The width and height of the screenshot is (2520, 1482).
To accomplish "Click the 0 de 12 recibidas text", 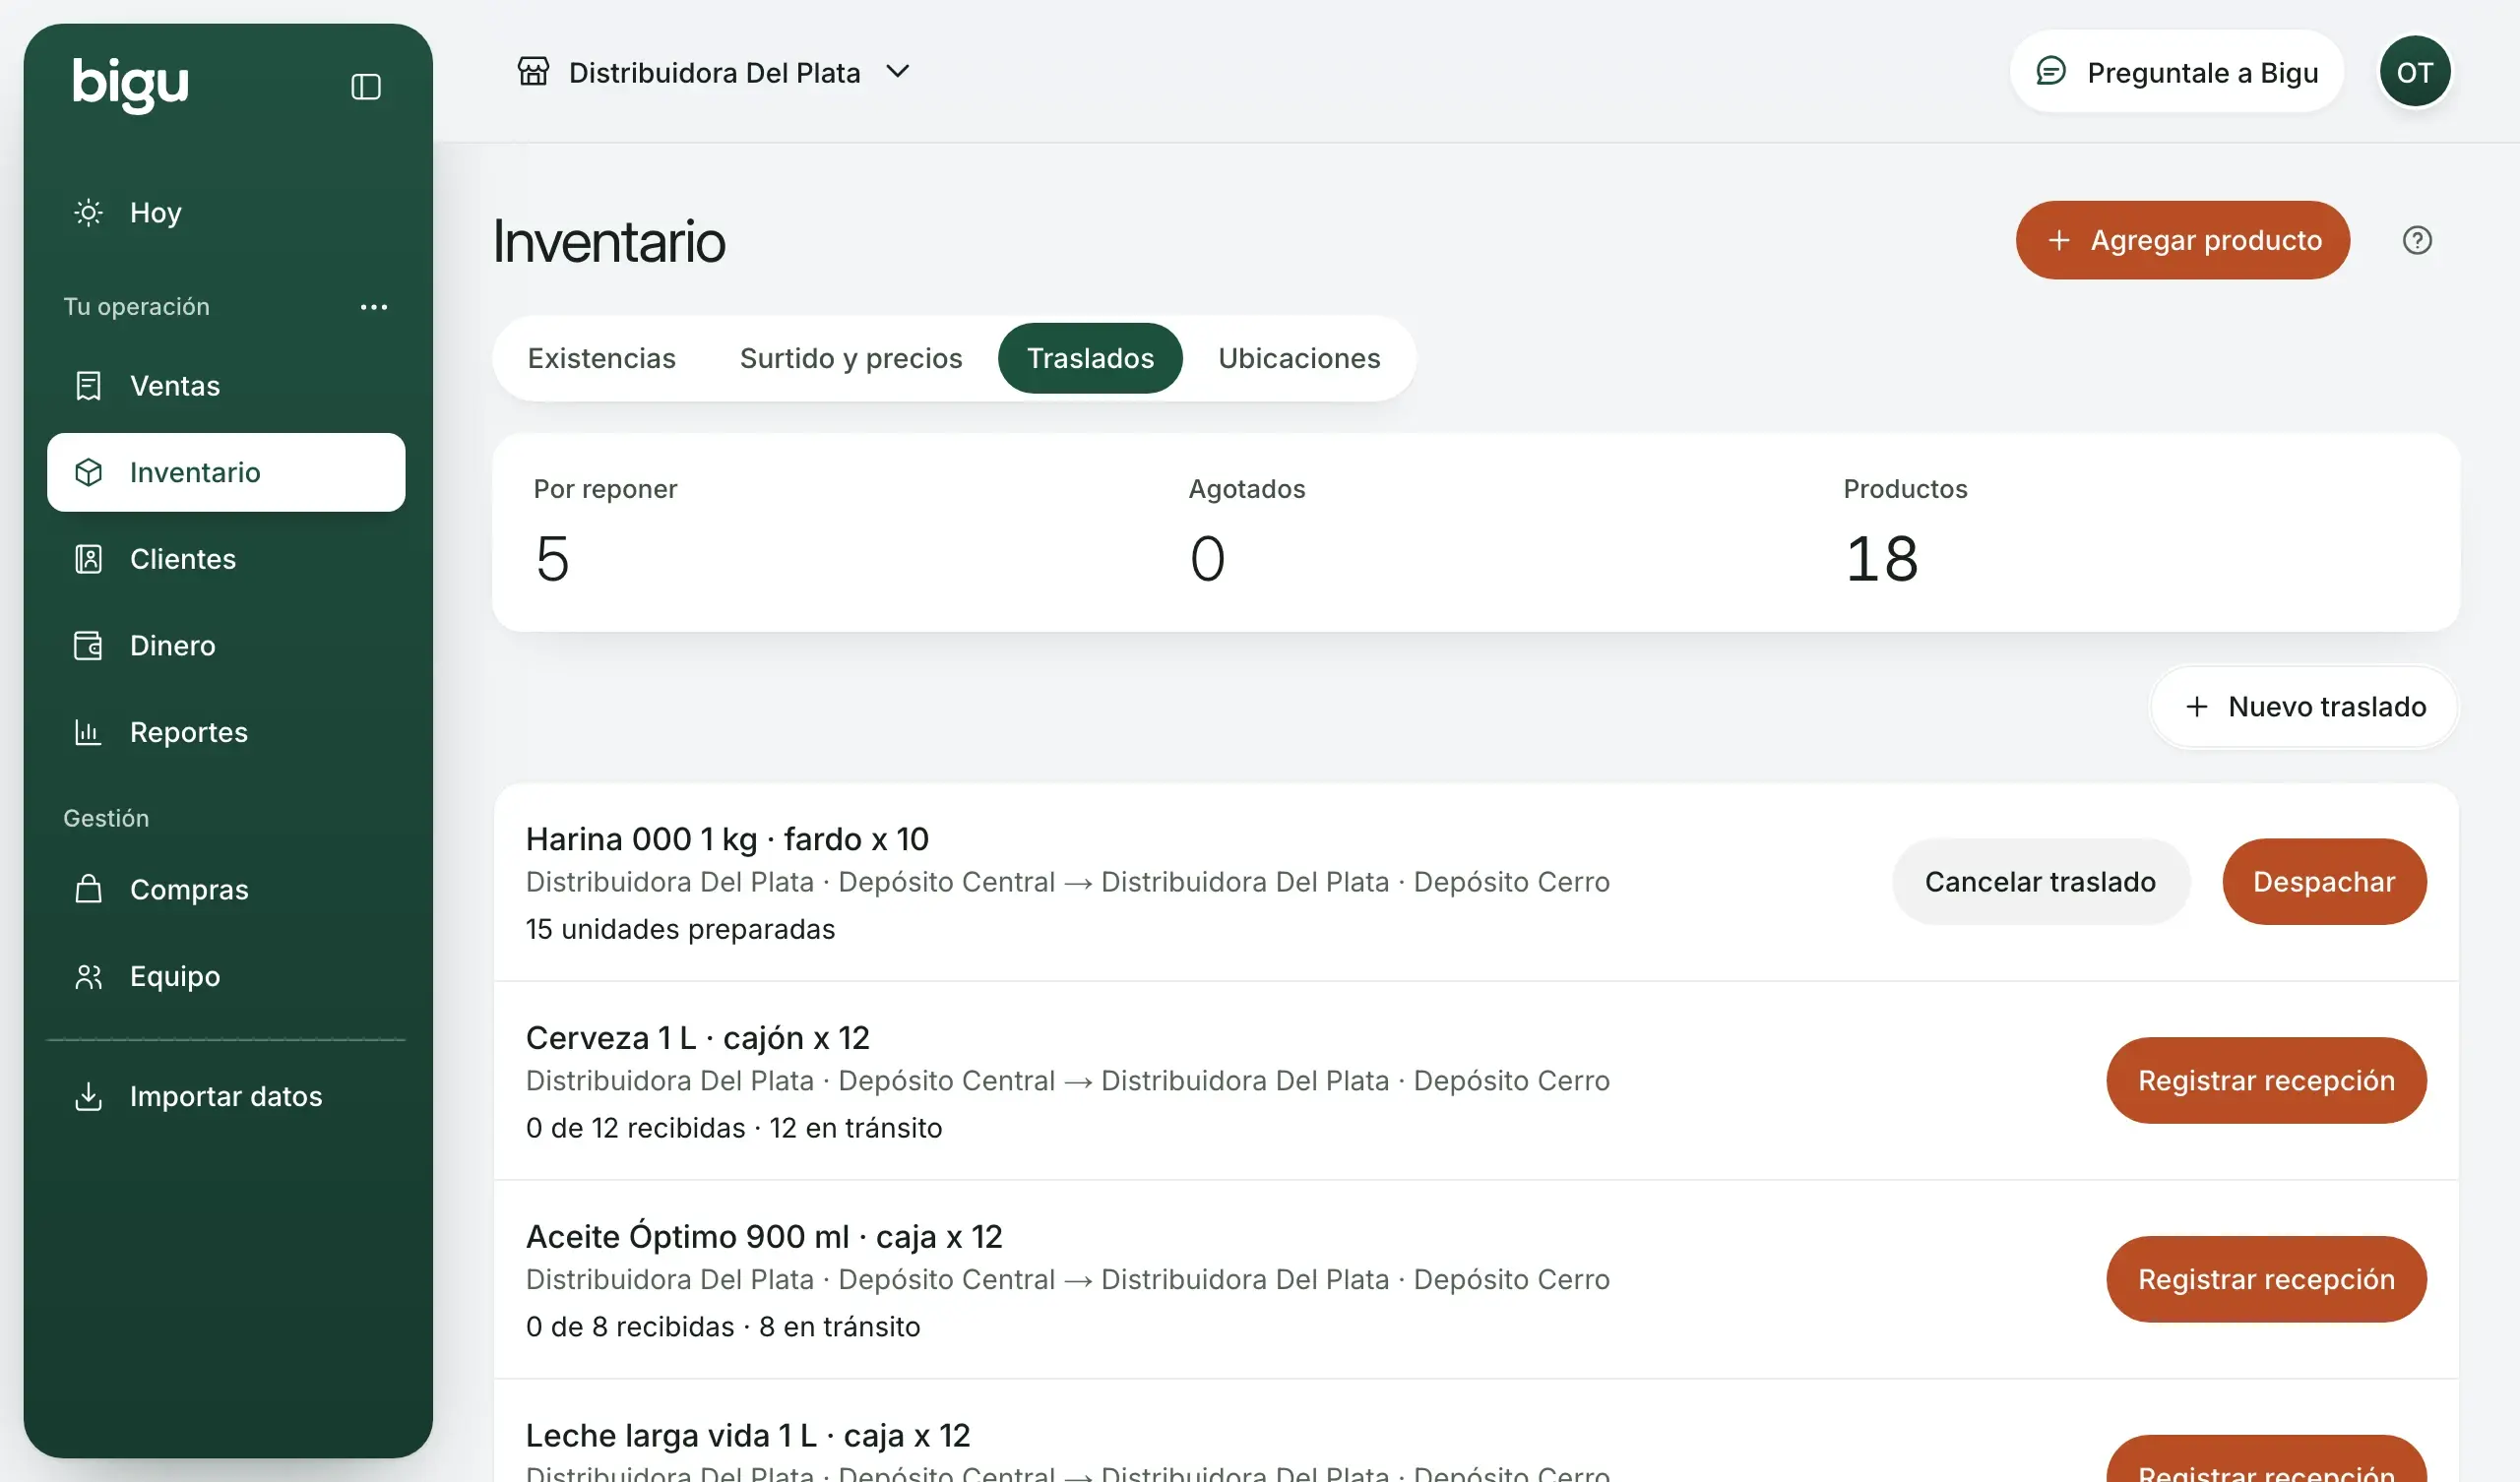I will (636, 1129).
